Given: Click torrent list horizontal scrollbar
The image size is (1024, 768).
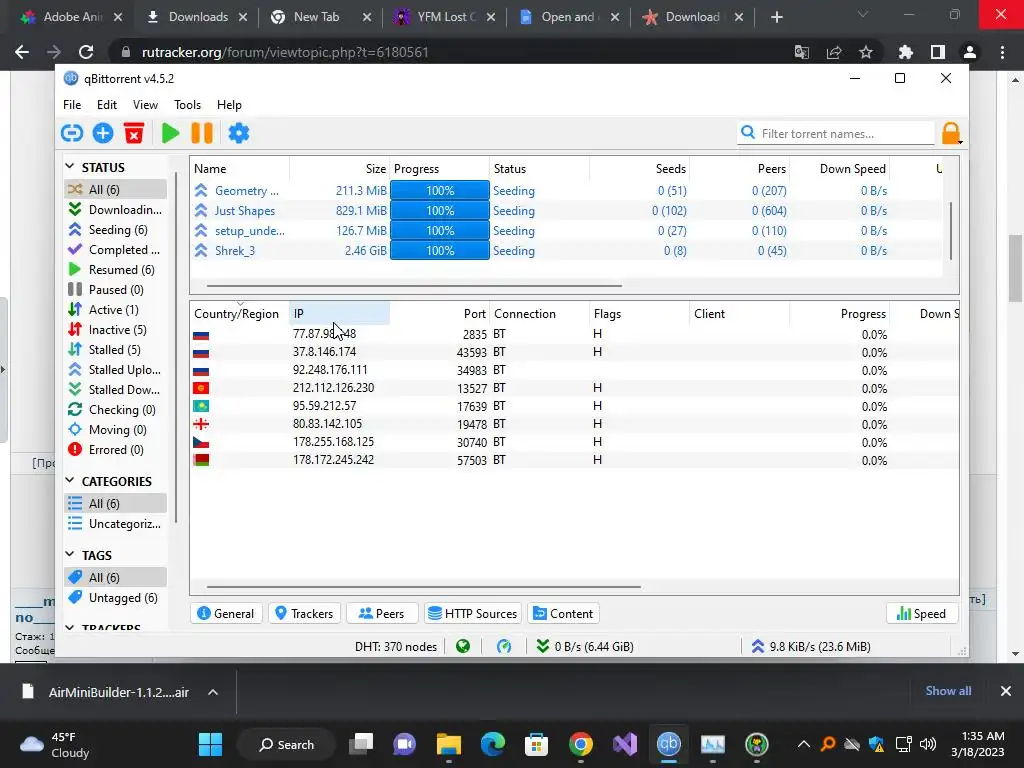Looking at the screenshot, I should click(x=414, y=285).
